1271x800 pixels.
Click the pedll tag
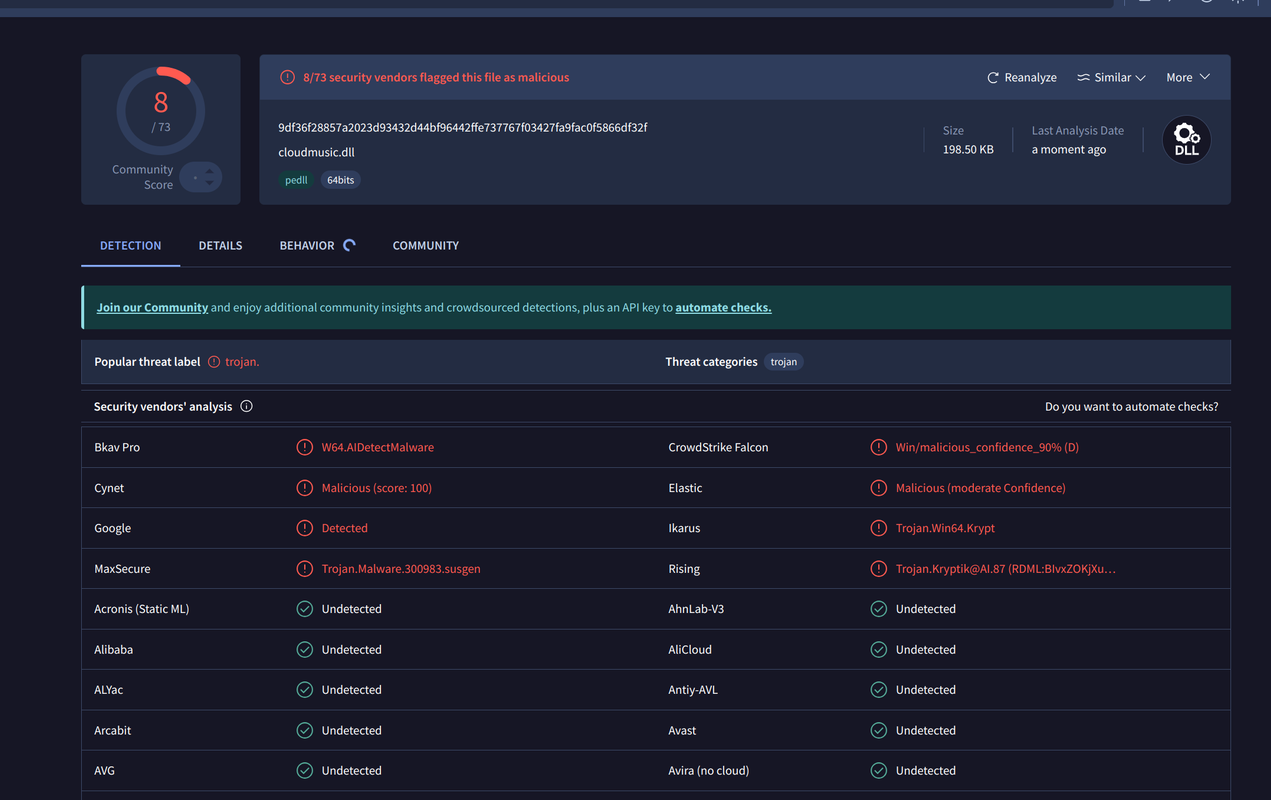(296, 180)
